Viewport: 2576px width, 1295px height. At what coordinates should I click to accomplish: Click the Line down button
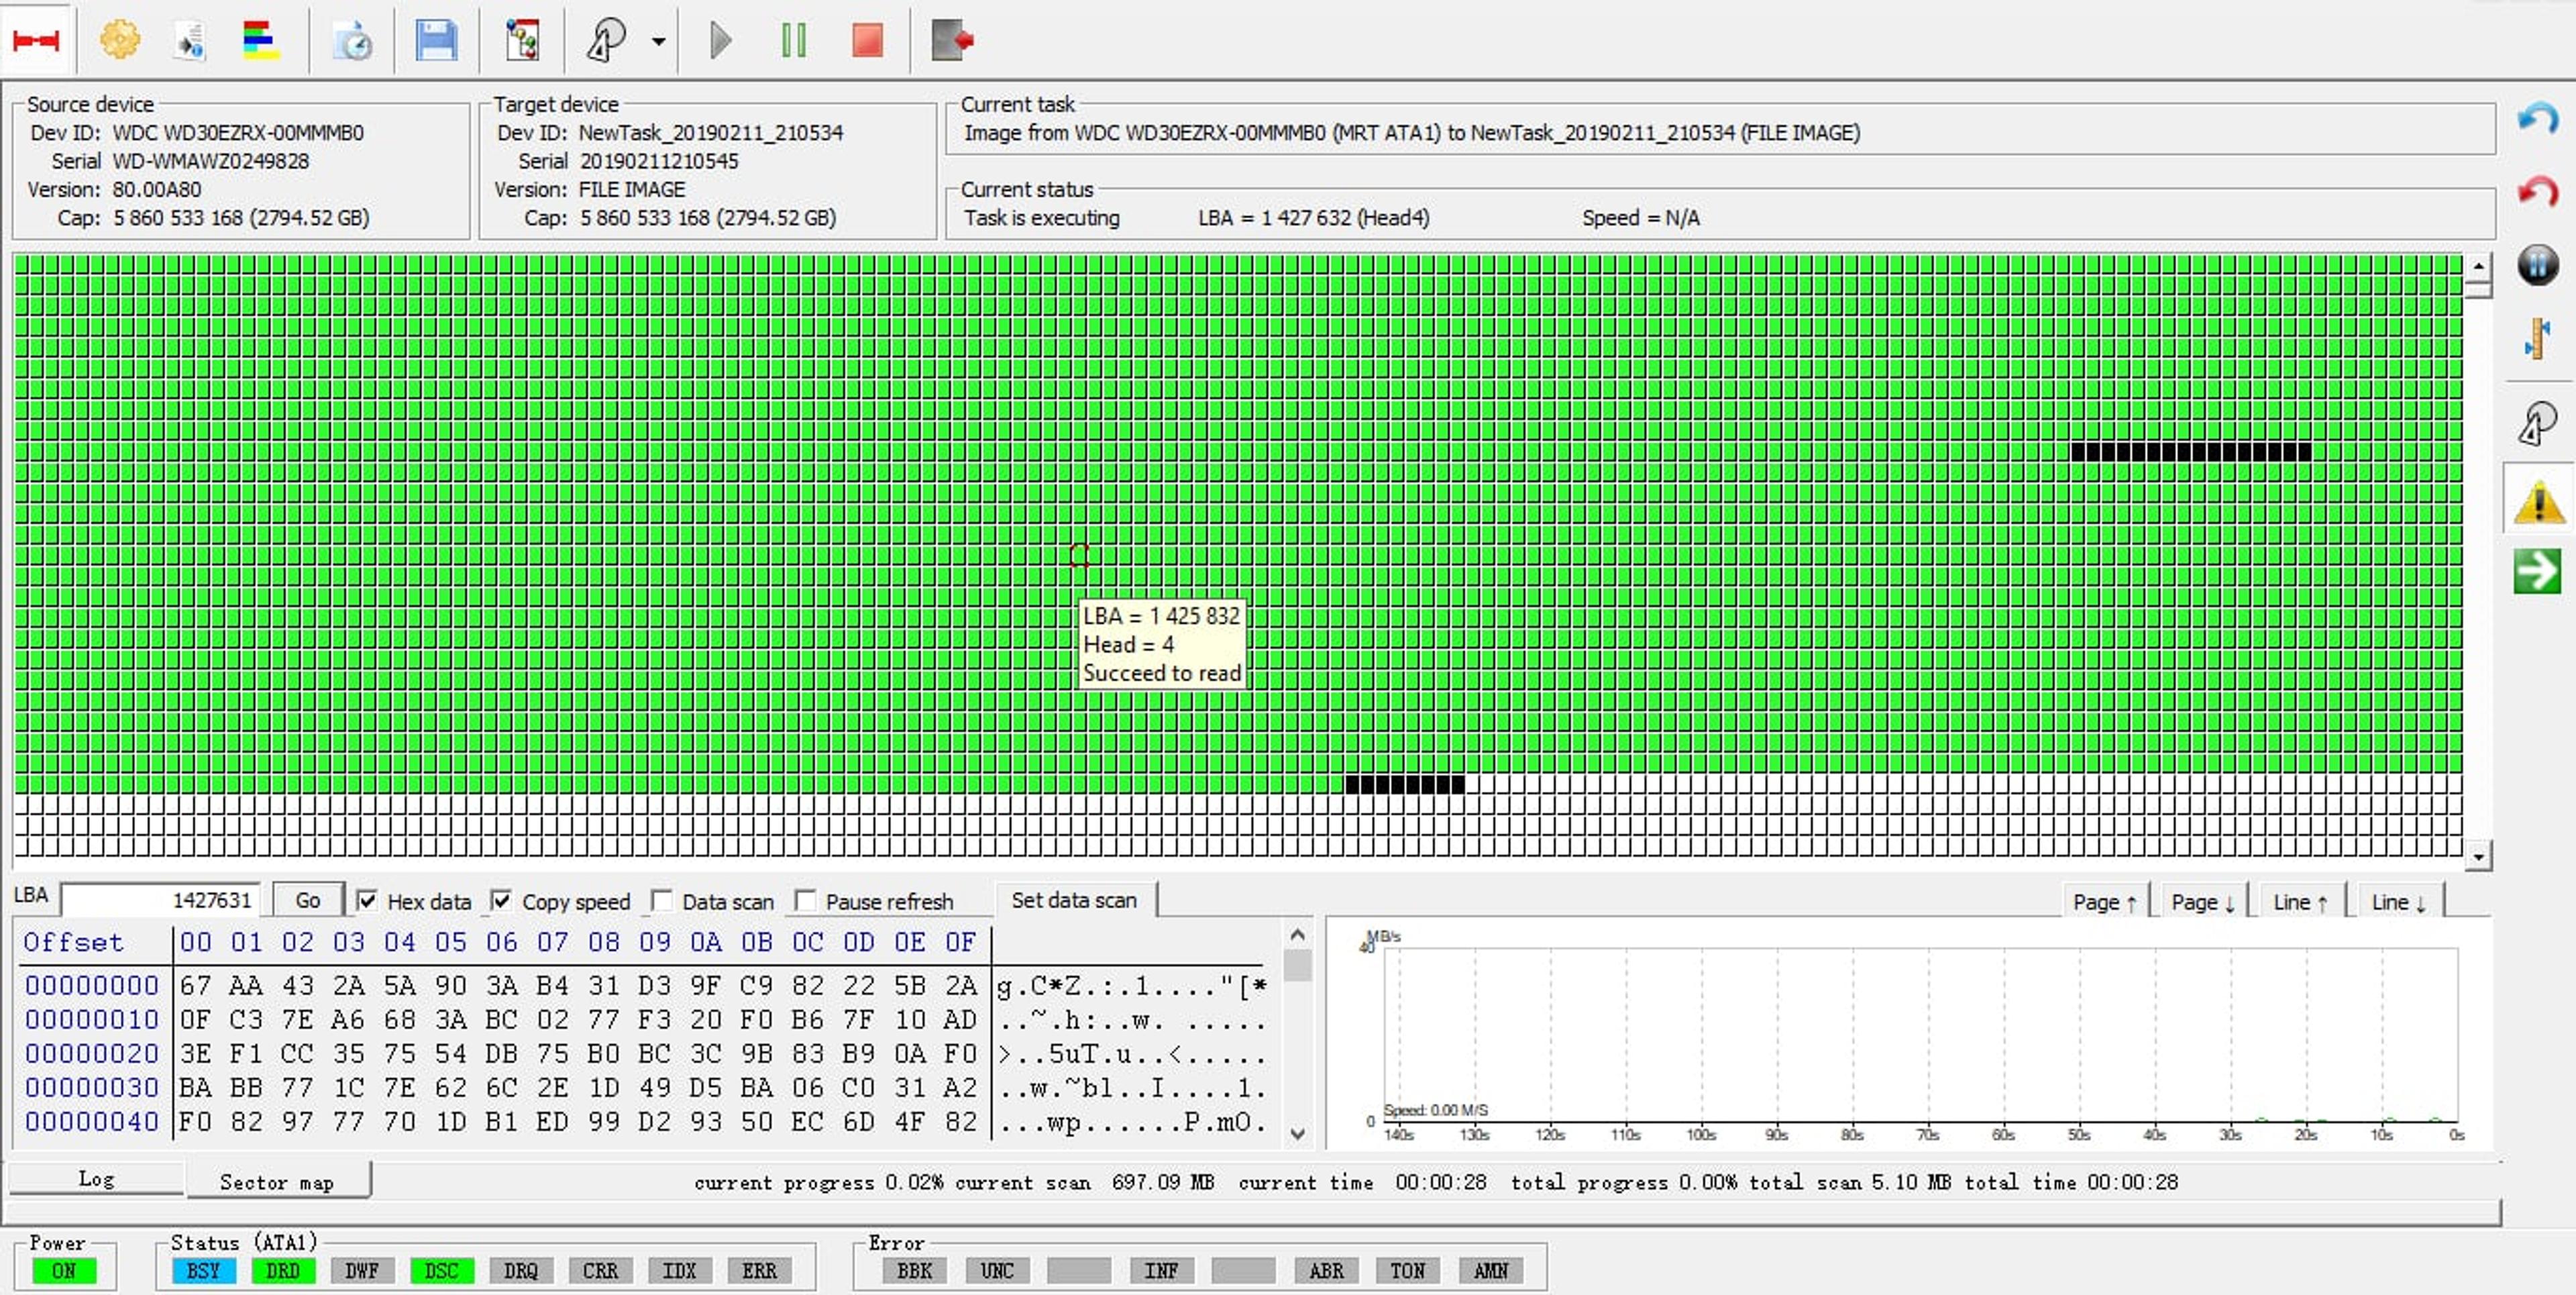pyautogui.click(x=2399, y=901)
